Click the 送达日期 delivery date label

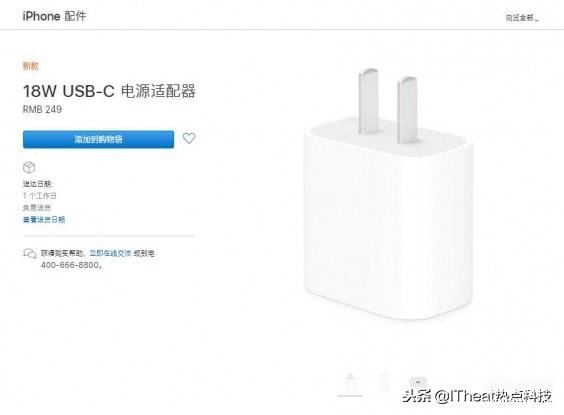coord(38,184)
